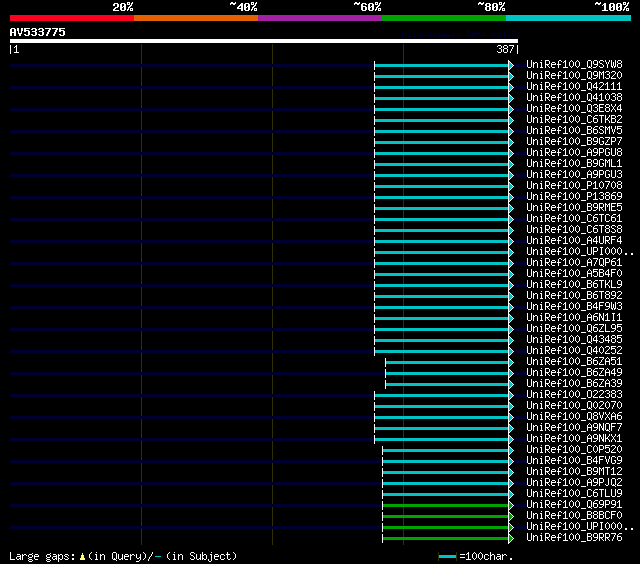Select UniRef100_Q40252 label
Viewport: 640px width, 564px height.
tap(574, 351)
